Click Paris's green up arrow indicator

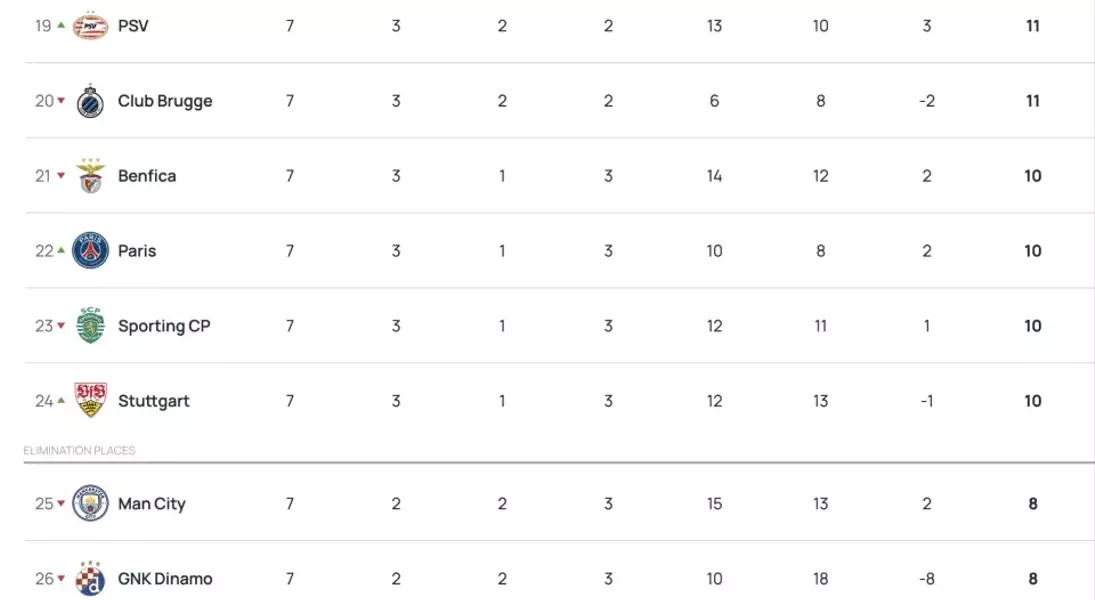[x=61, y=250]
